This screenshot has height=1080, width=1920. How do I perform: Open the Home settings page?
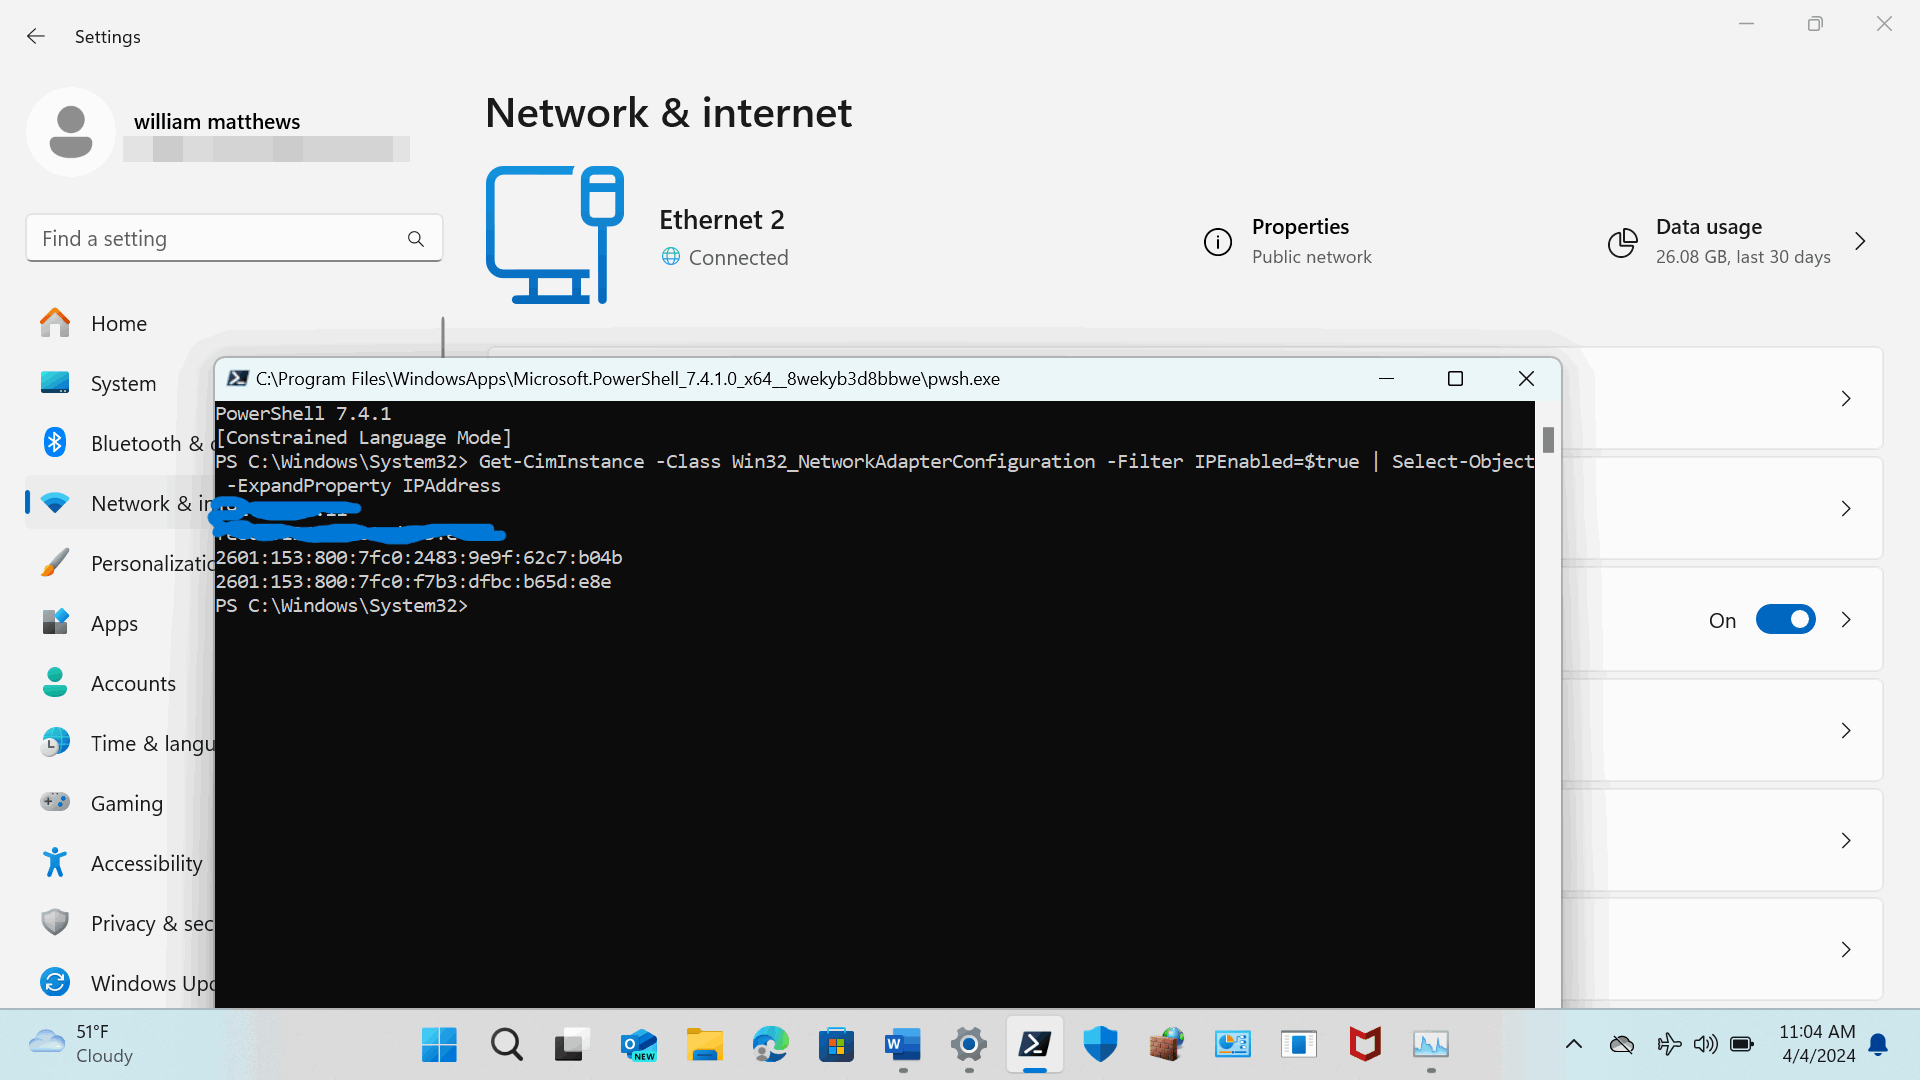(x=118, y=324)
